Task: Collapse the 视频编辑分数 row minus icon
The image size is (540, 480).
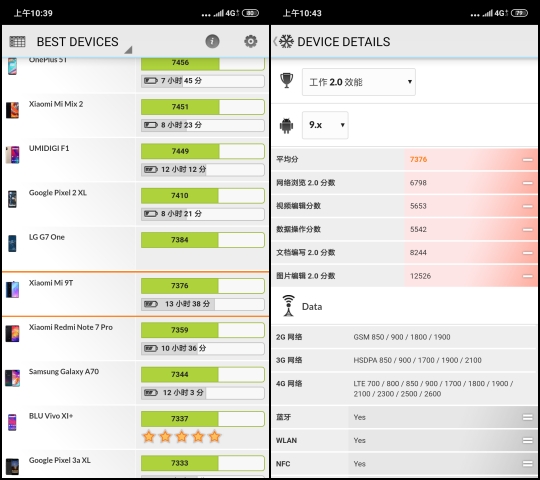Action: coord(527,206)
